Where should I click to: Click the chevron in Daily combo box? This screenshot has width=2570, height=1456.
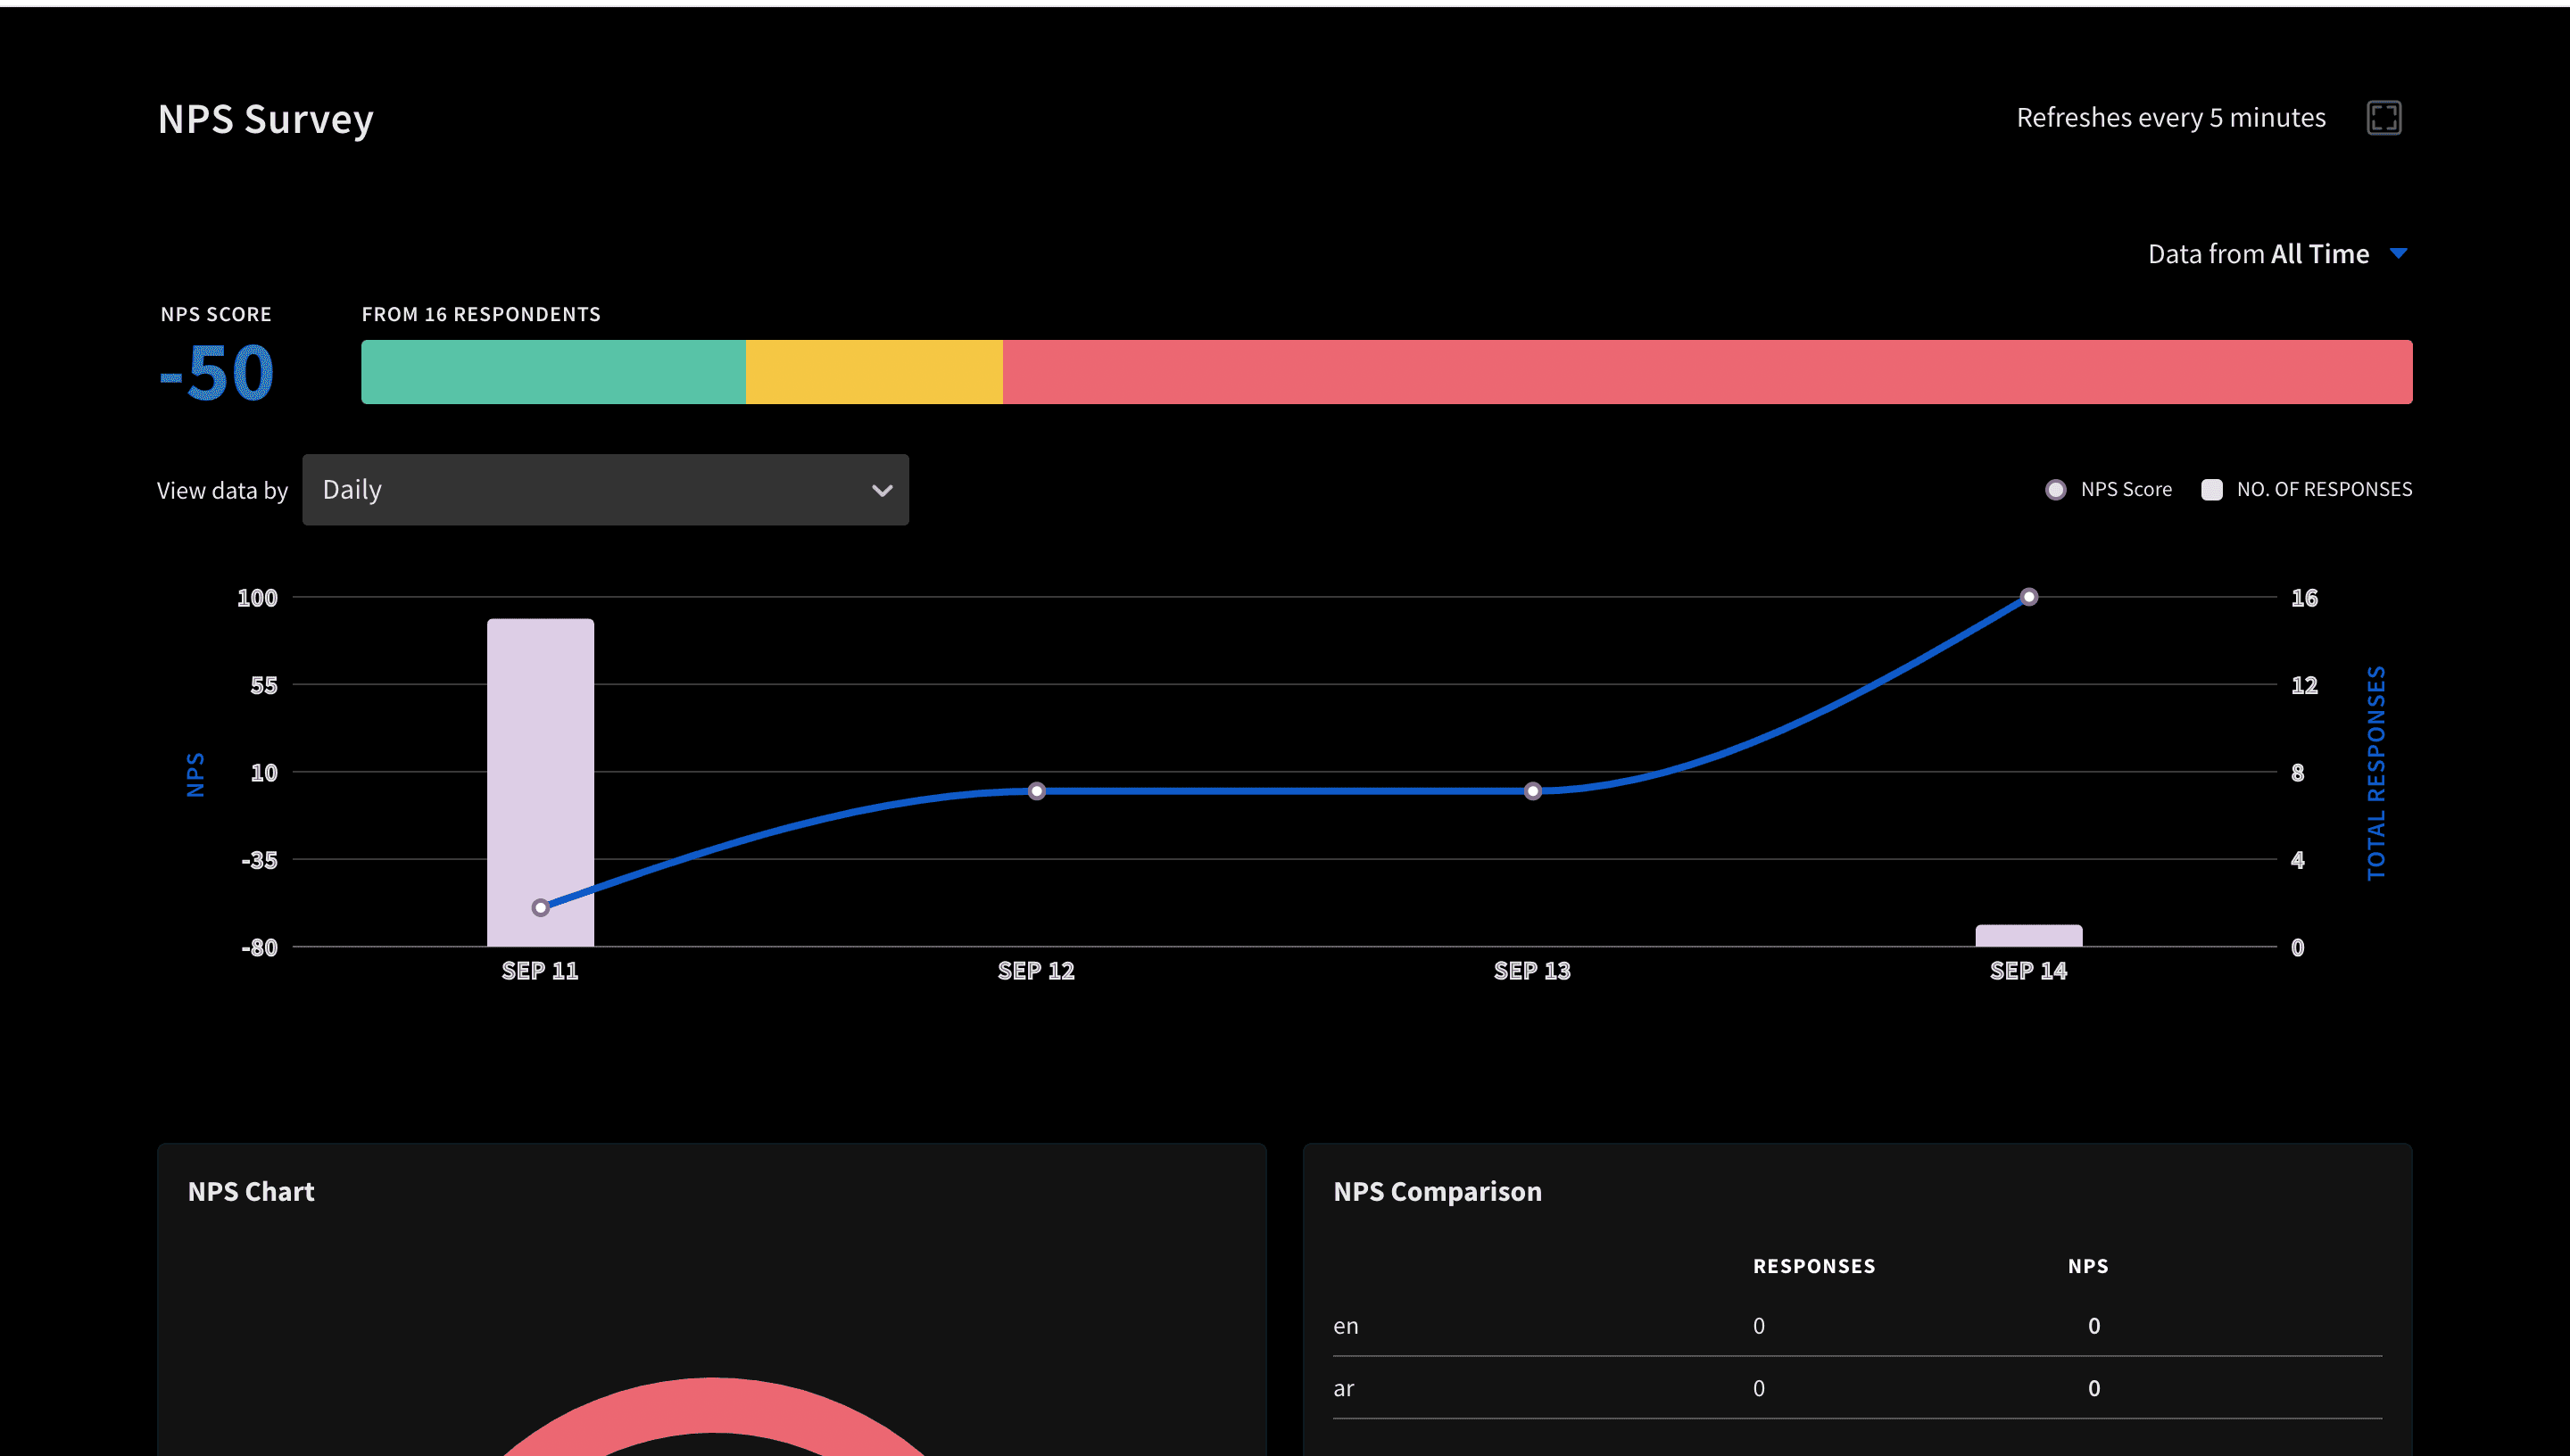pos(881,491)
